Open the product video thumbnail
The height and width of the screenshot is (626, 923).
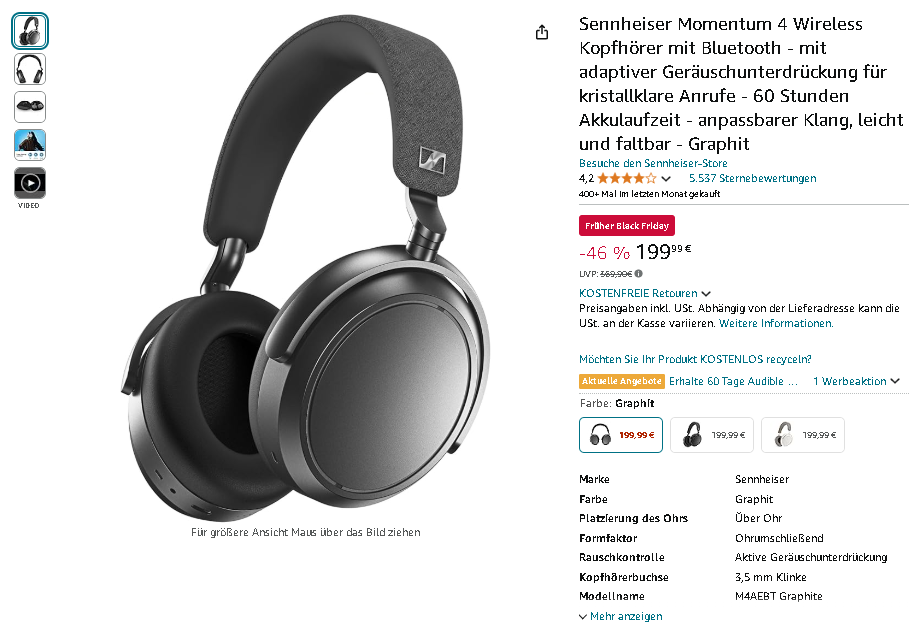click(29, 183)
